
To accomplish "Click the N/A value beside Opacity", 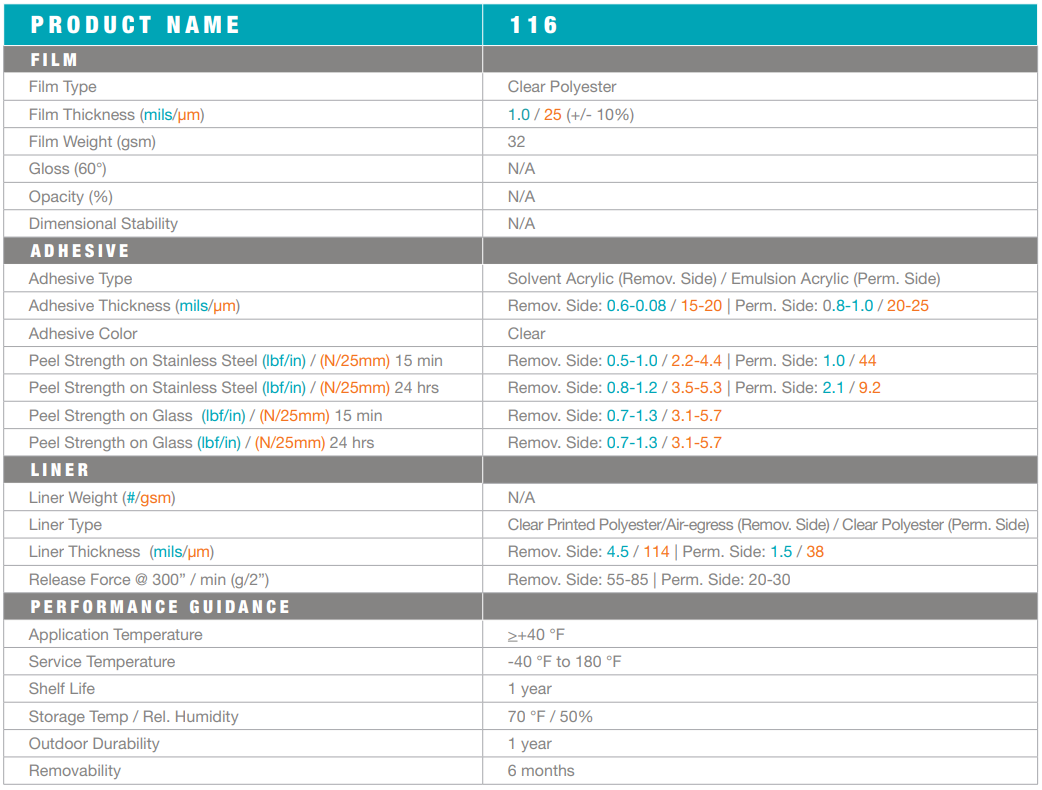I will 522,197.
